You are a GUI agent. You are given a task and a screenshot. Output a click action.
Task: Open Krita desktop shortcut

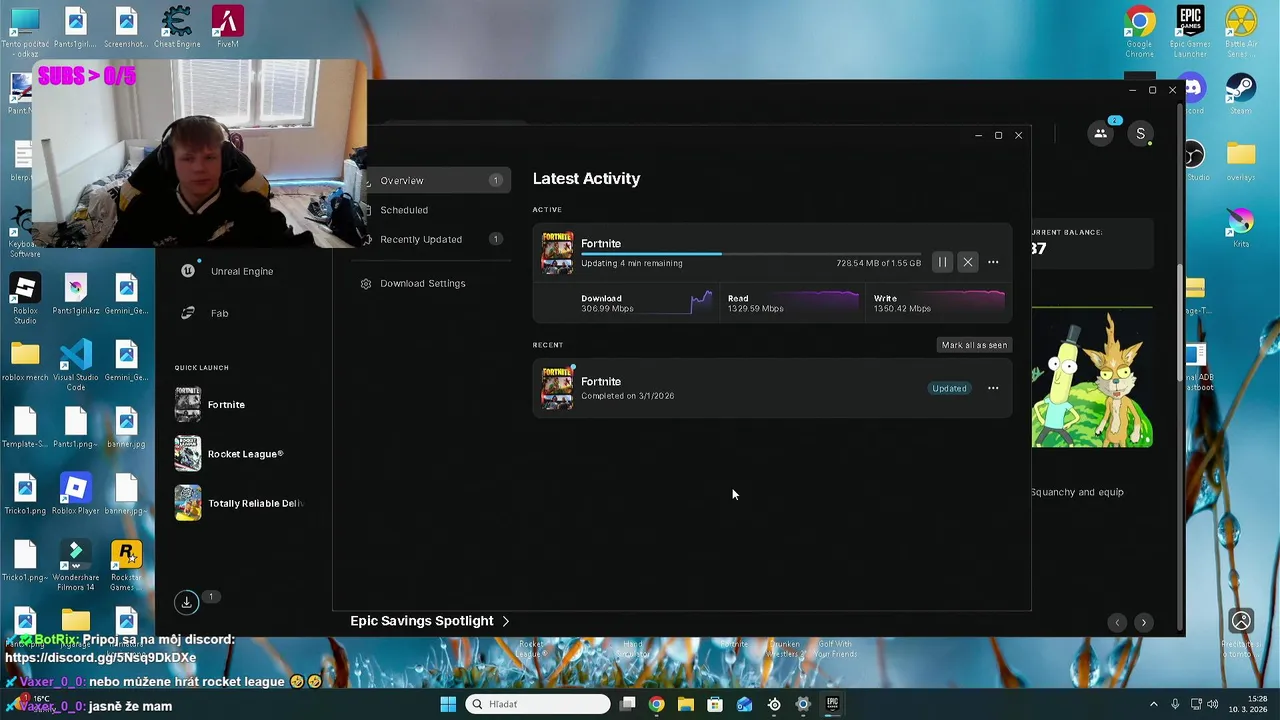(1241, 228)
